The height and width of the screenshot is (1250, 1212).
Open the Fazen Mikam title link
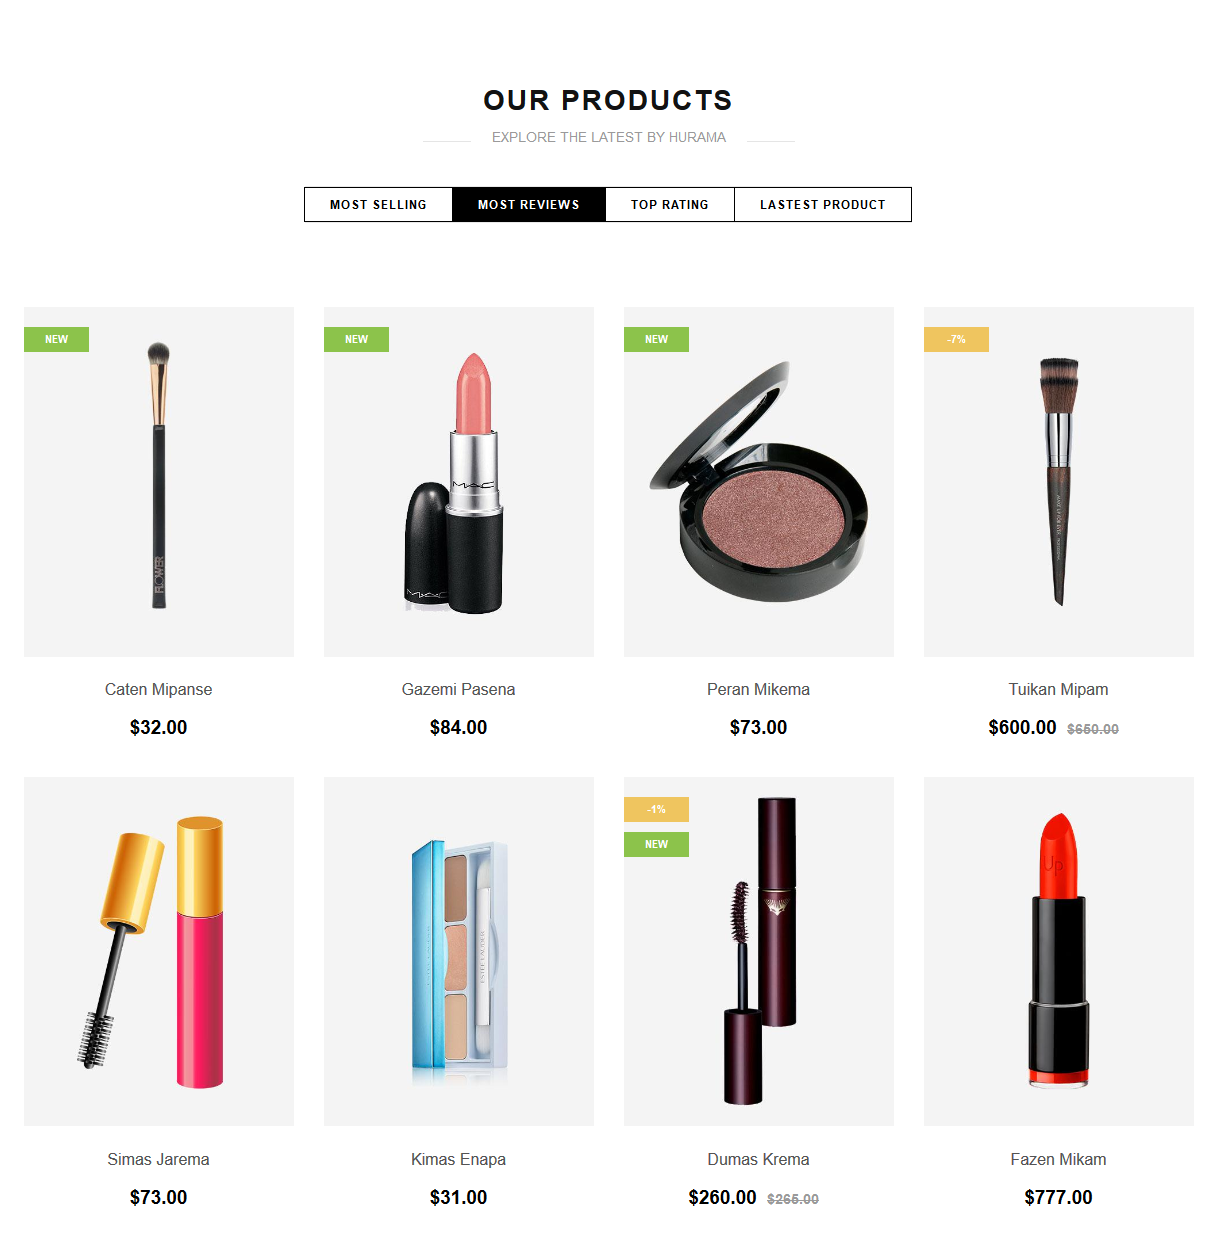[x=1059, y=1159]
